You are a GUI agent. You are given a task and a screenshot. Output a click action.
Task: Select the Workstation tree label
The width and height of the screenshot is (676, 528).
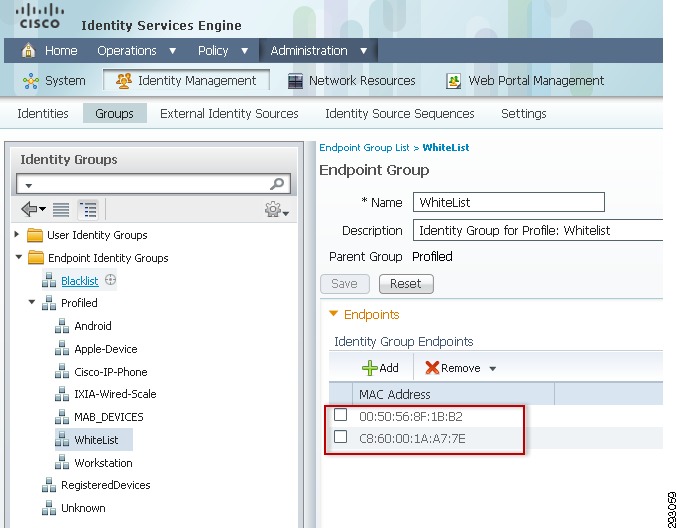coord(103,463)
